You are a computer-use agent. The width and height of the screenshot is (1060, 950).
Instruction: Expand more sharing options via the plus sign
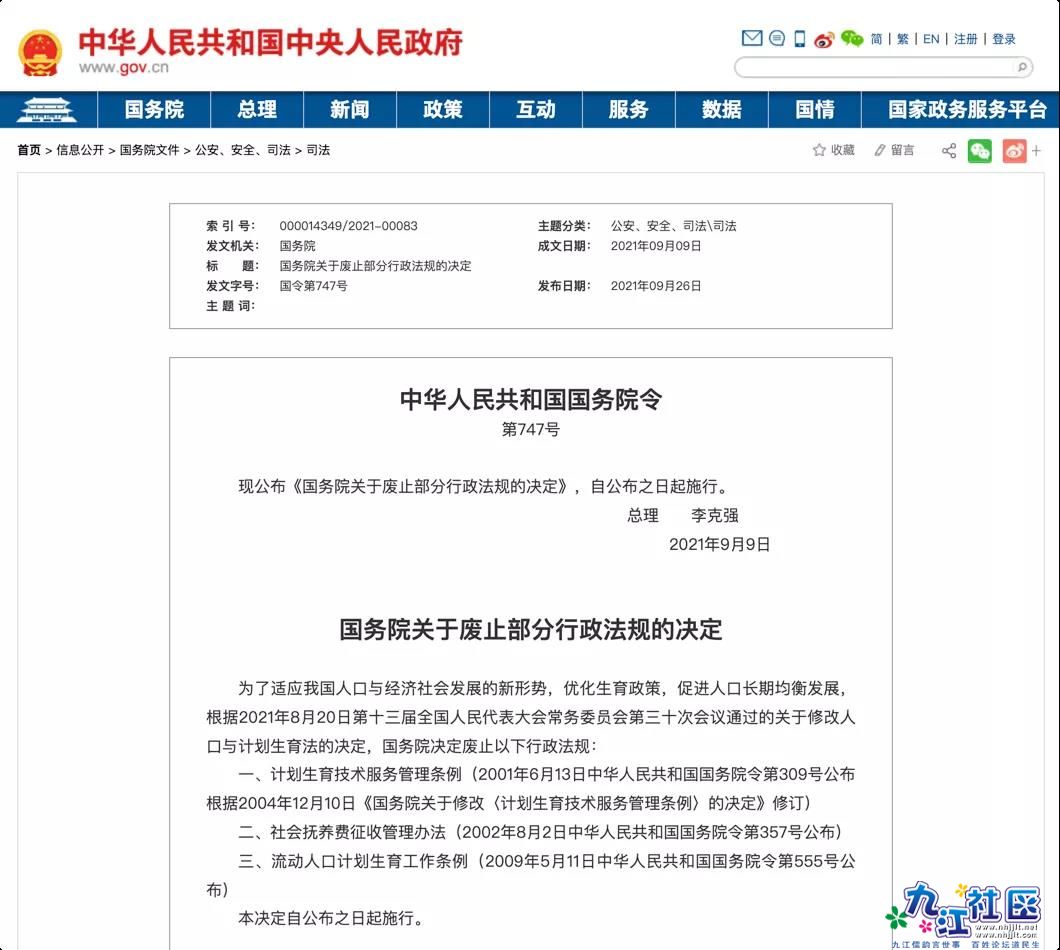point(1036,150)
